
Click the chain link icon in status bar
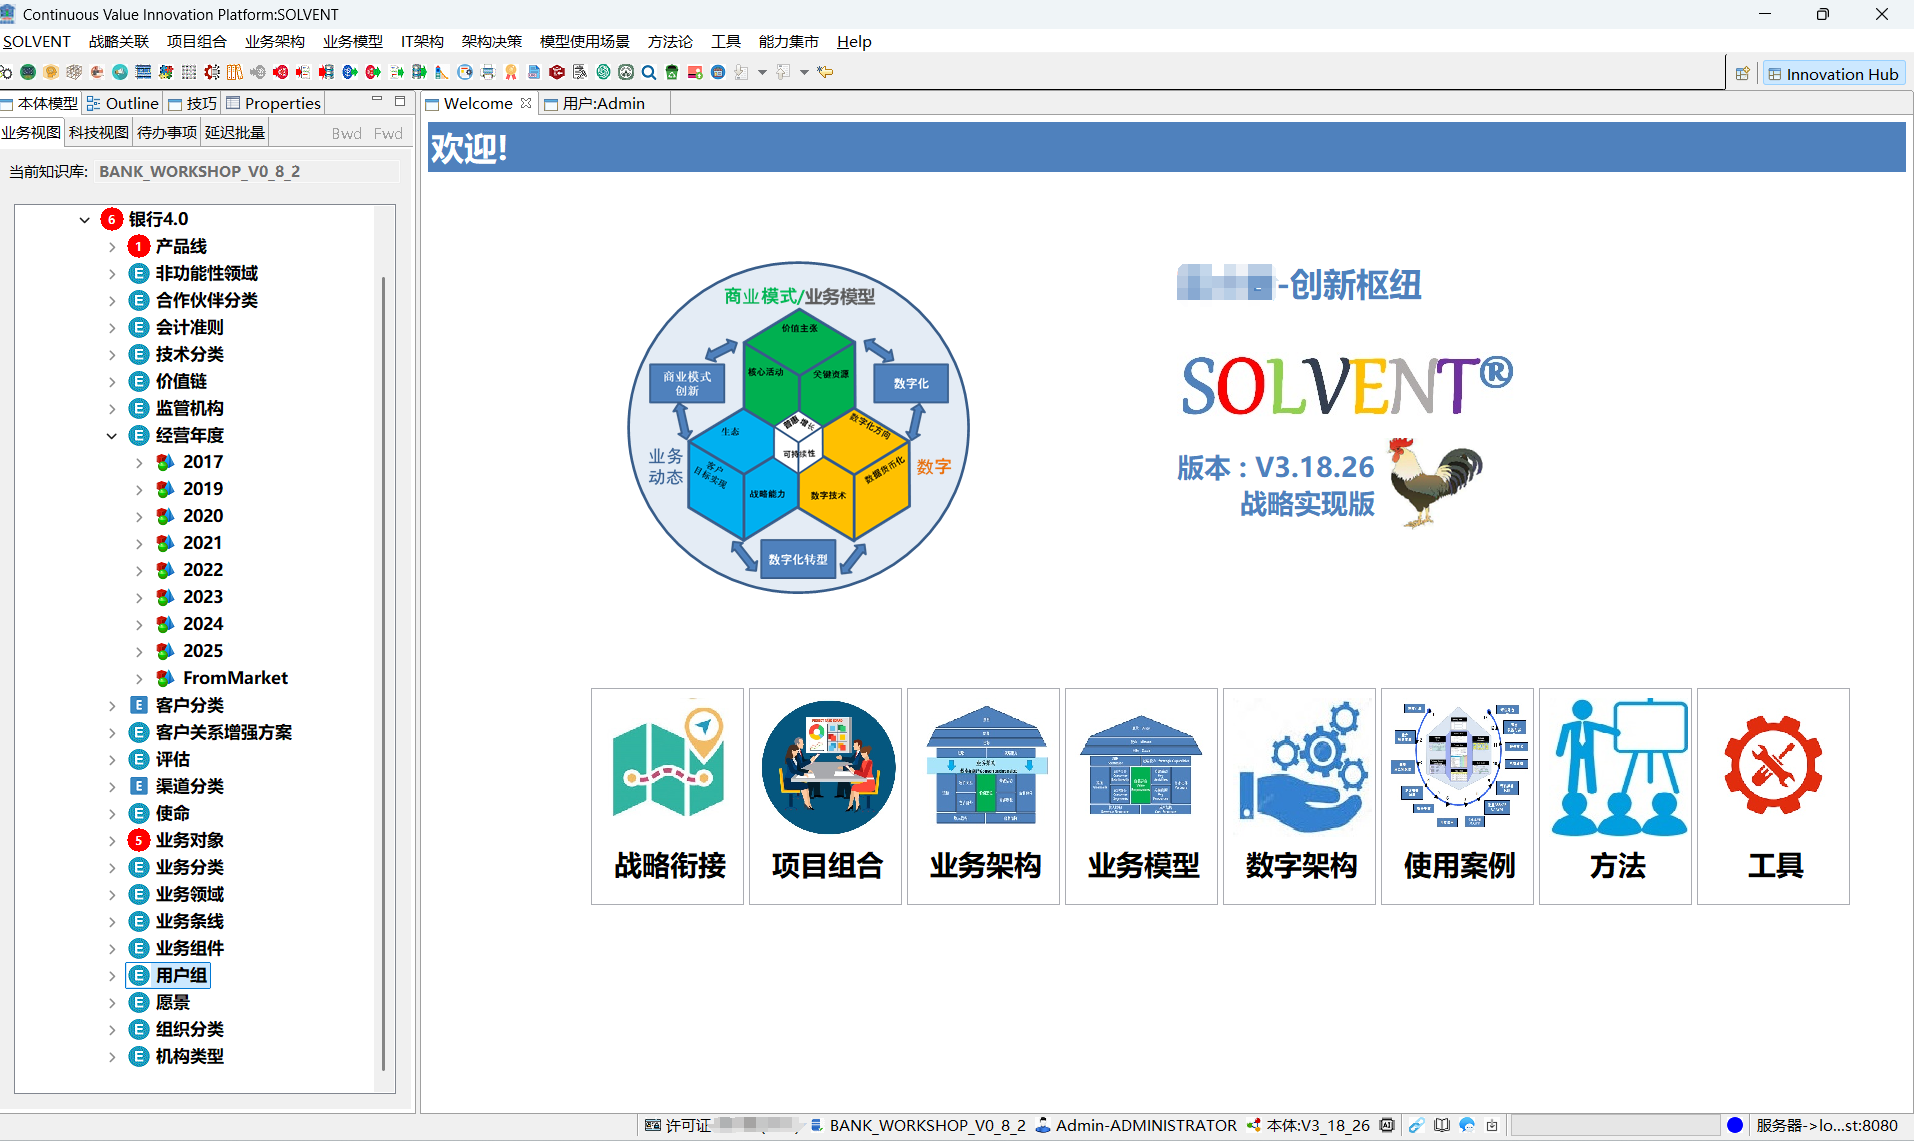pos(1416,1125)
